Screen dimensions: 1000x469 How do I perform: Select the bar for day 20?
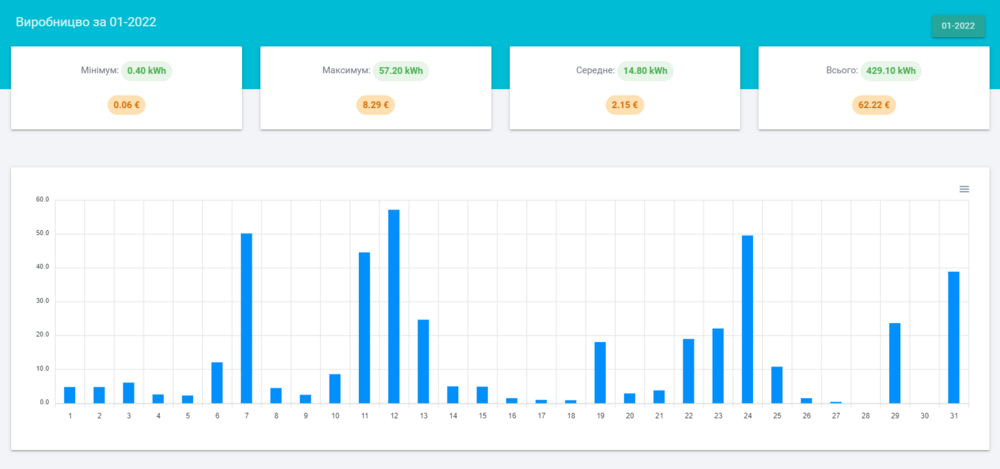tap(629, 398)
